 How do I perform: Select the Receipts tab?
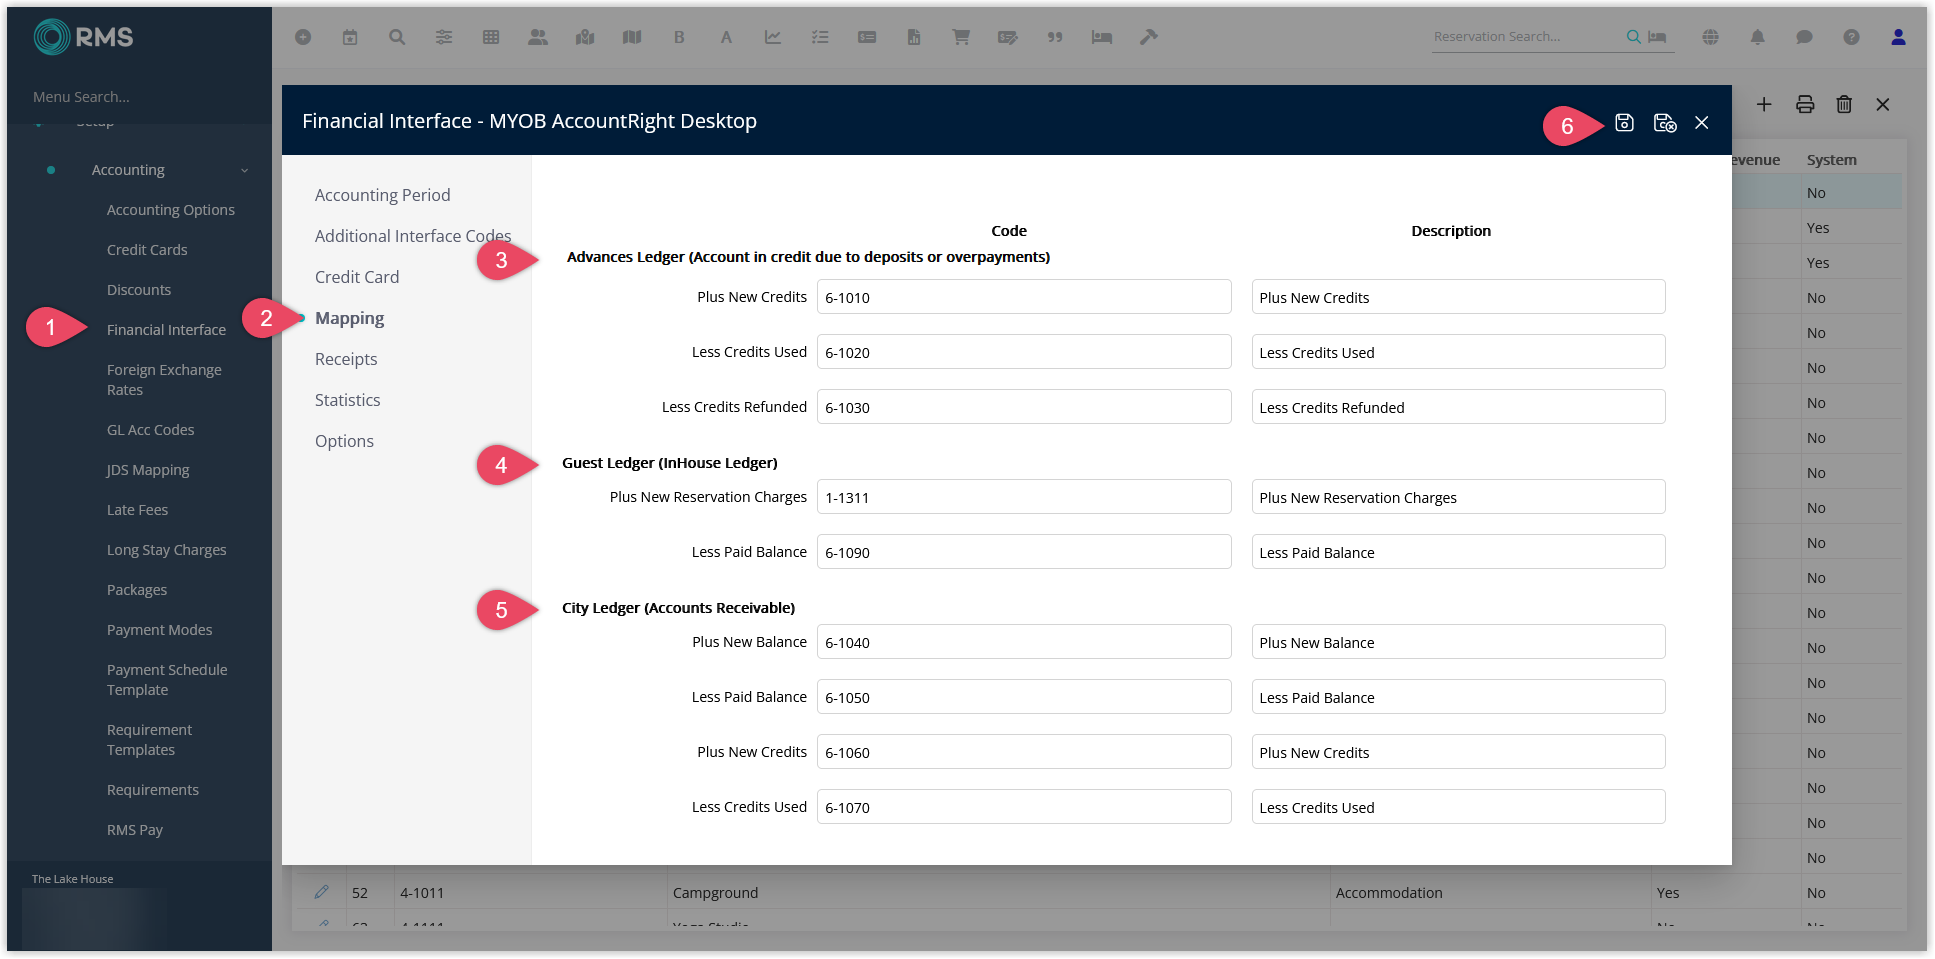[346, 359]
